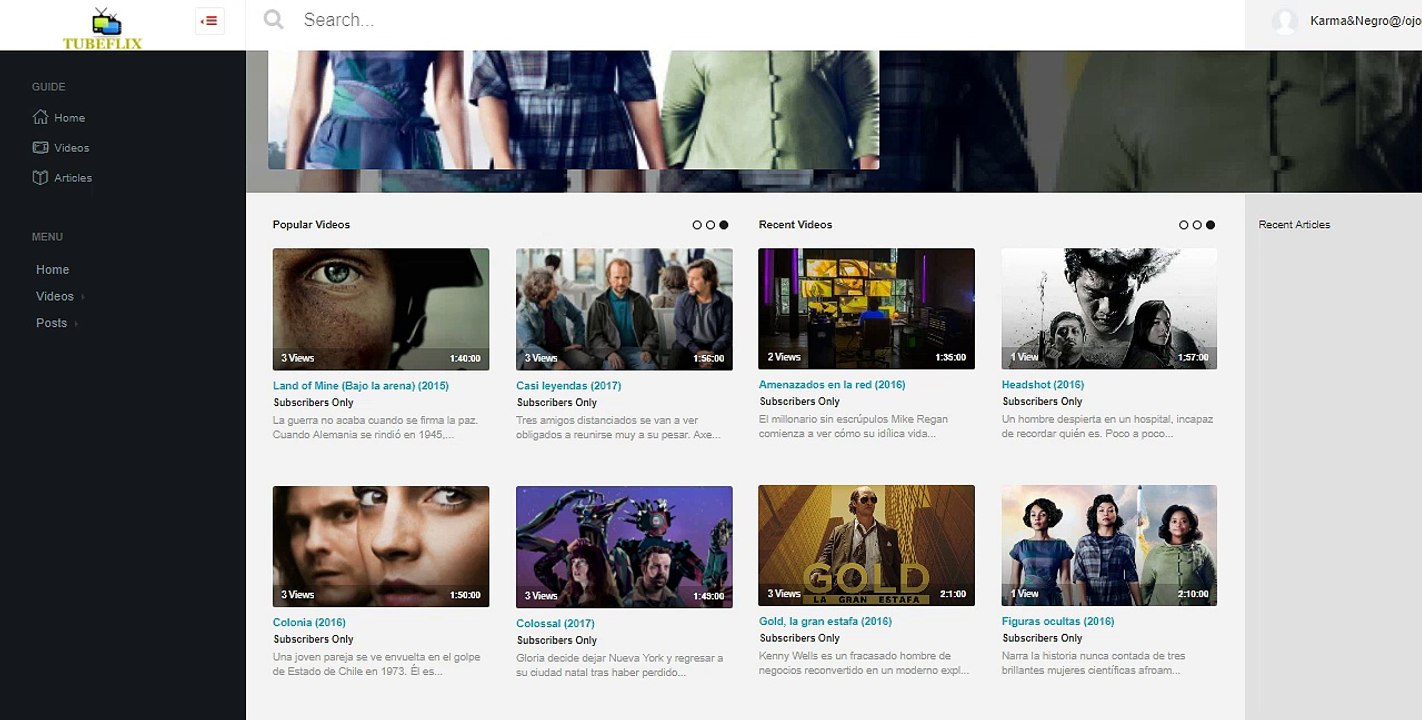Viewport: 1422px width, 720px height.
Task: Click Subscribers Only under Figuras ocultas
Action: (1043, 639)
